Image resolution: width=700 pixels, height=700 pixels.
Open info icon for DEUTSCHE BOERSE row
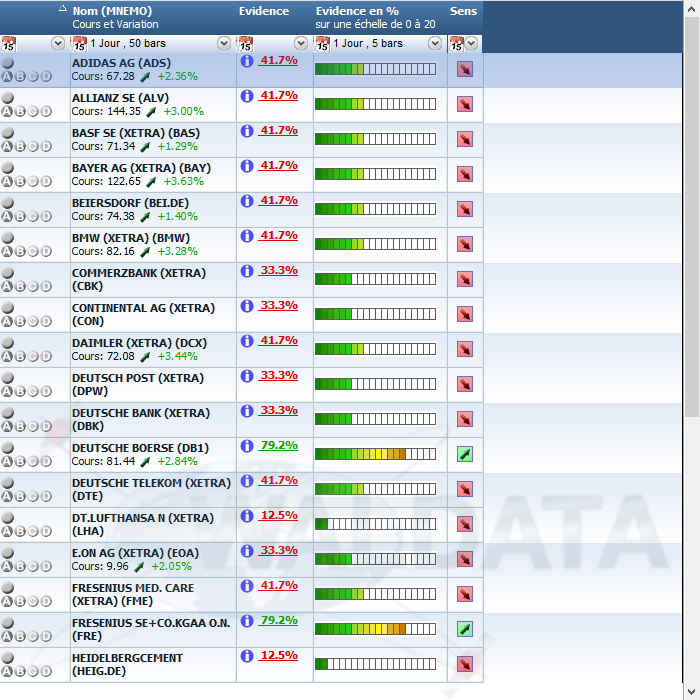[247, 446]
